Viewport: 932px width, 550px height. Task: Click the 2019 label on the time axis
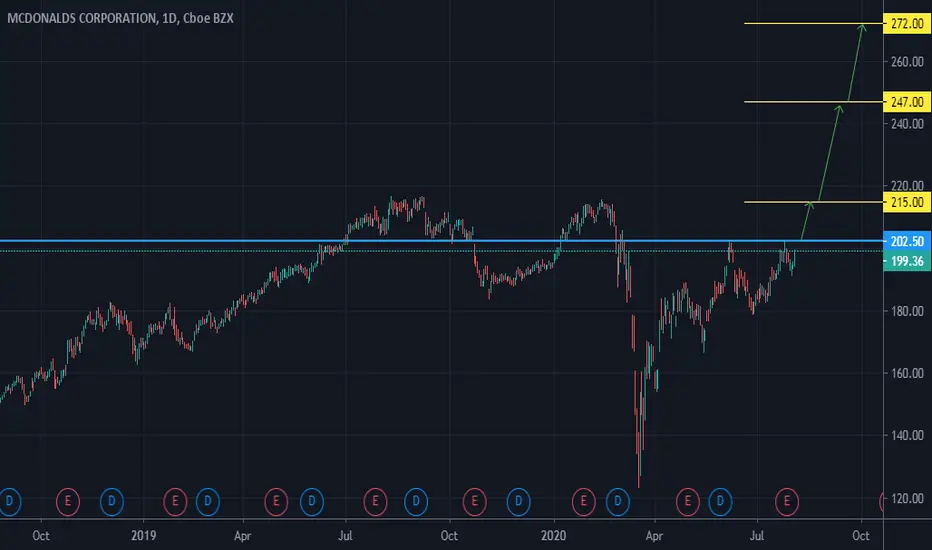143,536
